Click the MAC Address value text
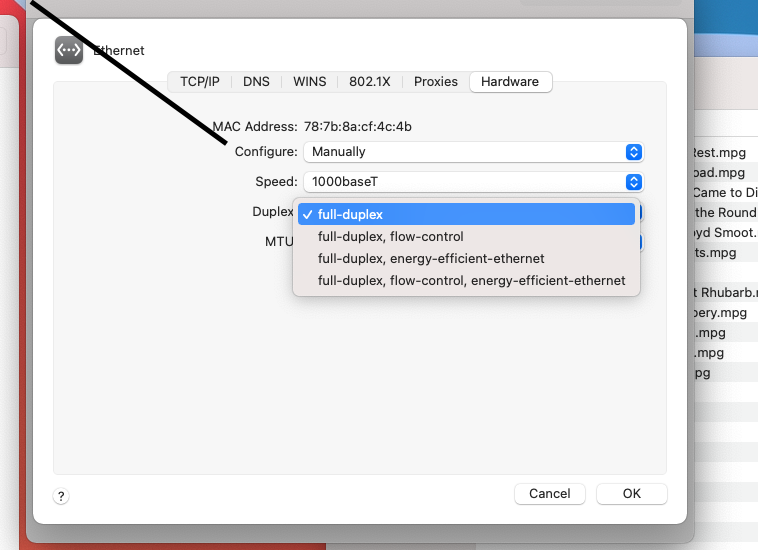 click(358, 127)
